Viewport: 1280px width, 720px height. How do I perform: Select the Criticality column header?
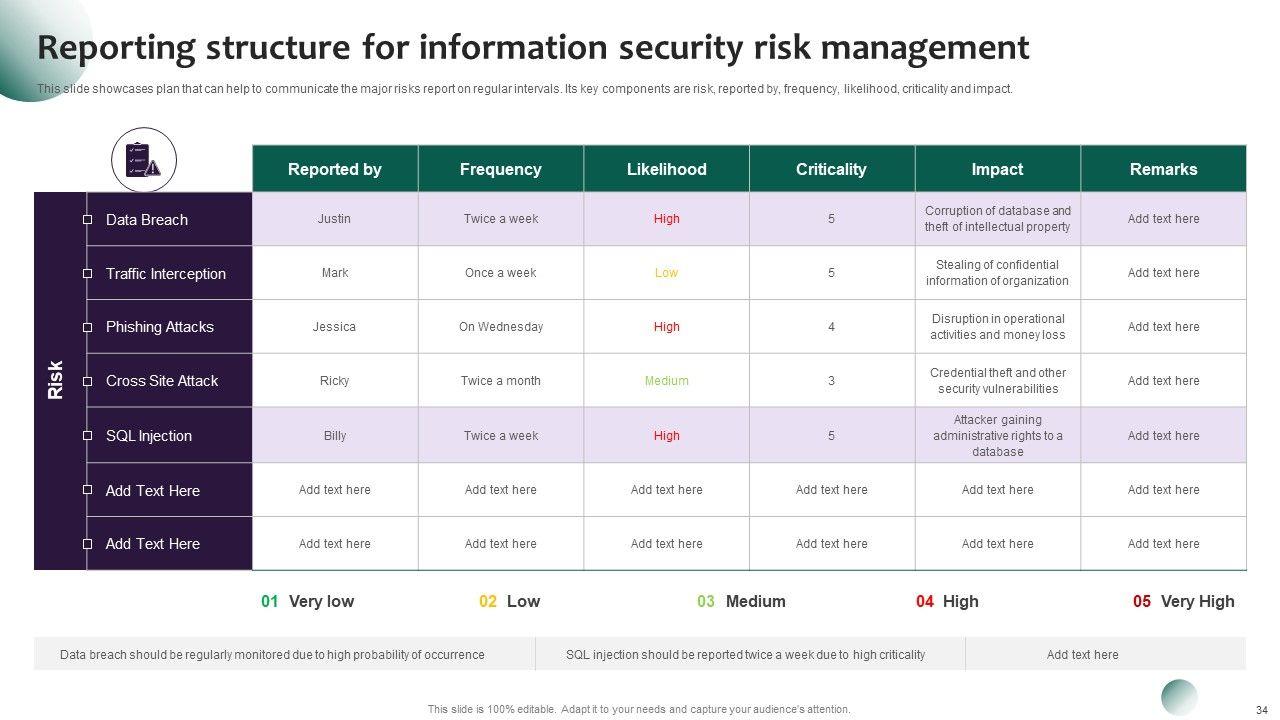coord(831,169)
